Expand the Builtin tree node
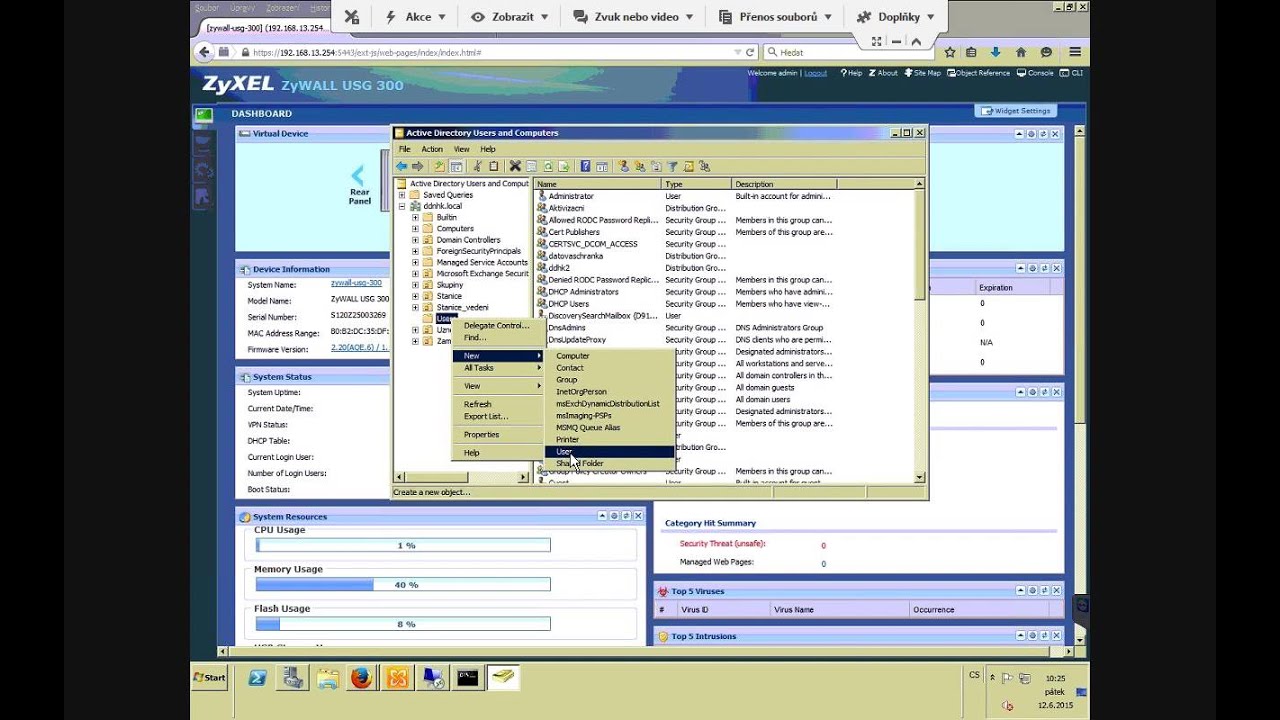 [415, 217]
